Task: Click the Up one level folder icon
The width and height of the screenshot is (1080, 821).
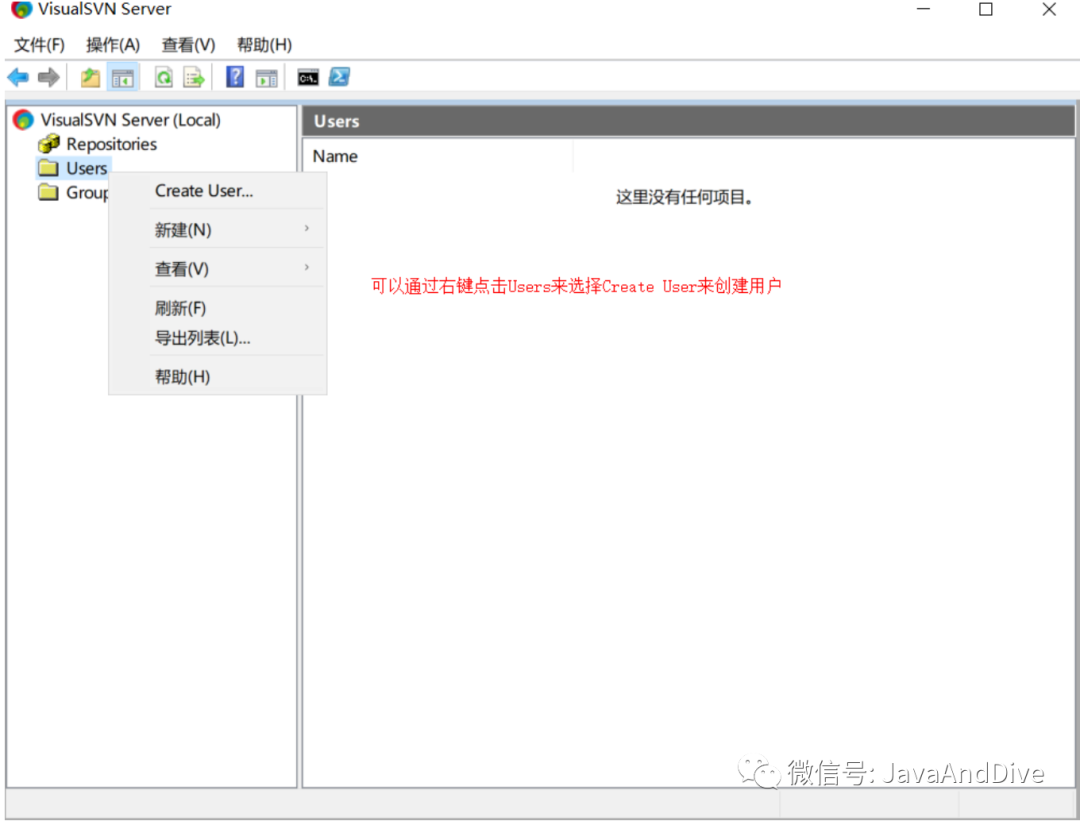Action: click(x=90, y=77)
